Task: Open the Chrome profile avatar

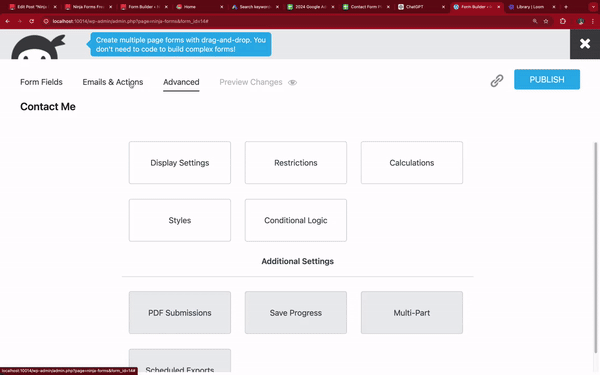Action: (581, 21)
